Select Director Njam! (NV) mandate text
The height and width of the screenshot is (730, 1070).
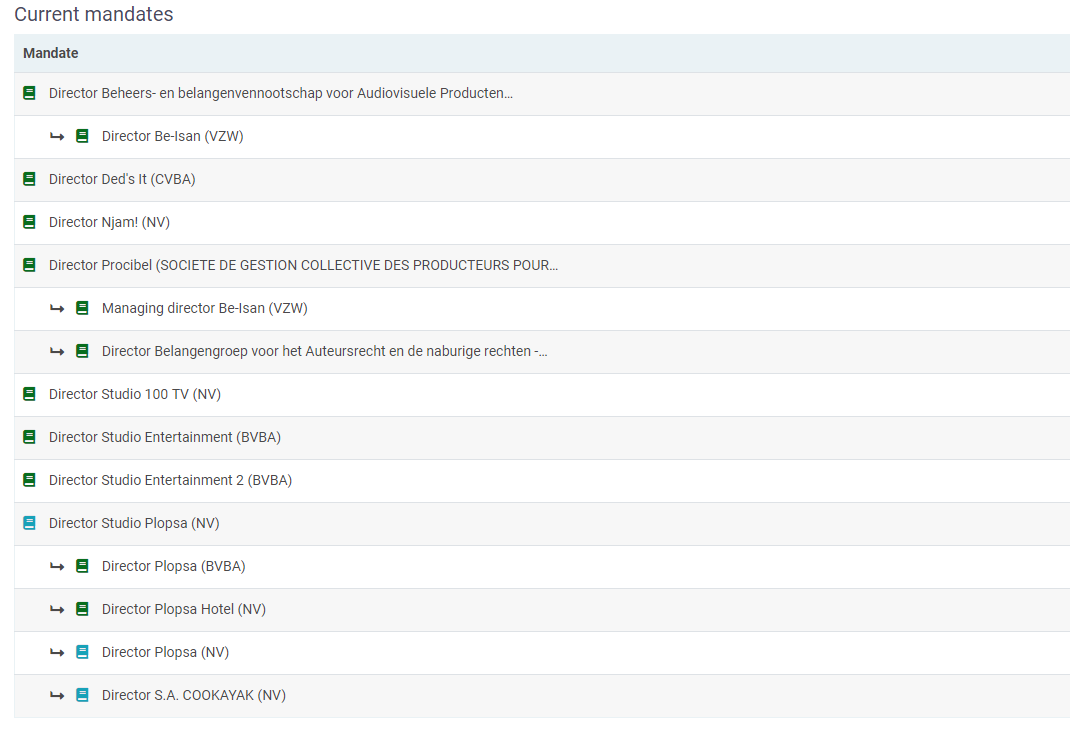point(110,223)
